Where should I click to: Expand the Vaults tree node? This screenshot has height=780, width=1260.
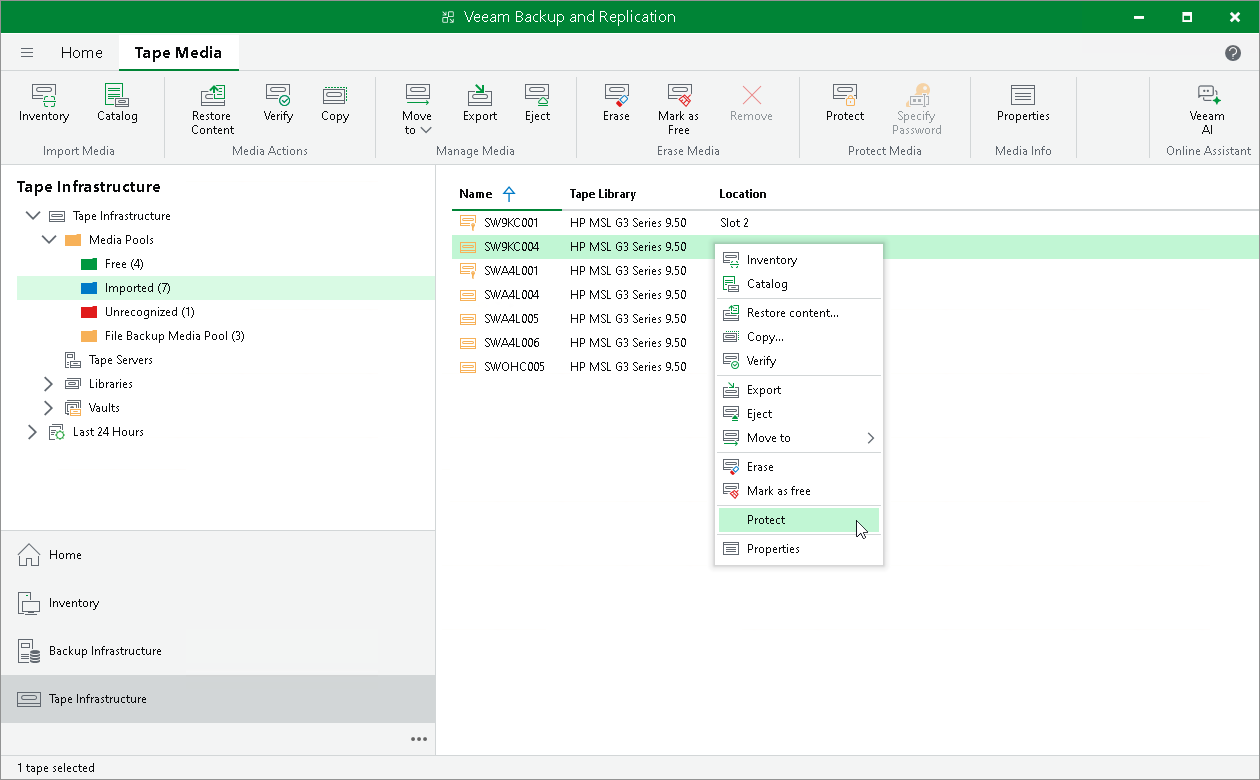coord(48,408)
